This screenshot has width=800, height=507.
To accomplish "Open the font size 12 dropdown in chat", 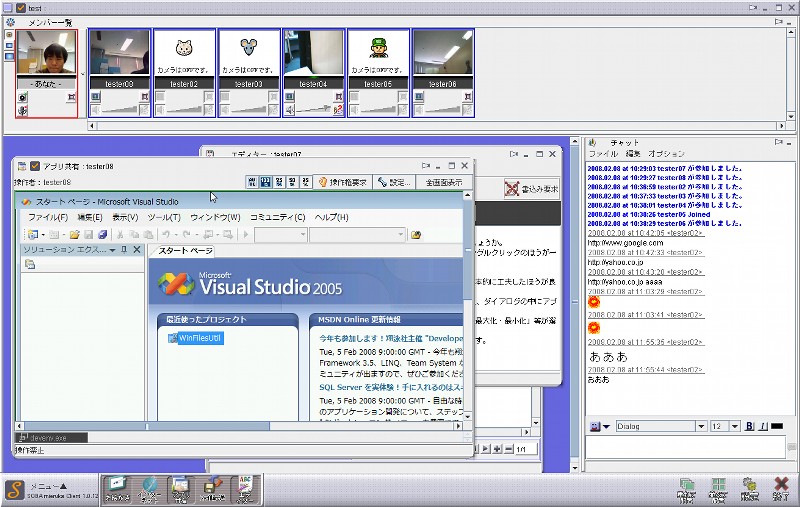I will point(735,426).
